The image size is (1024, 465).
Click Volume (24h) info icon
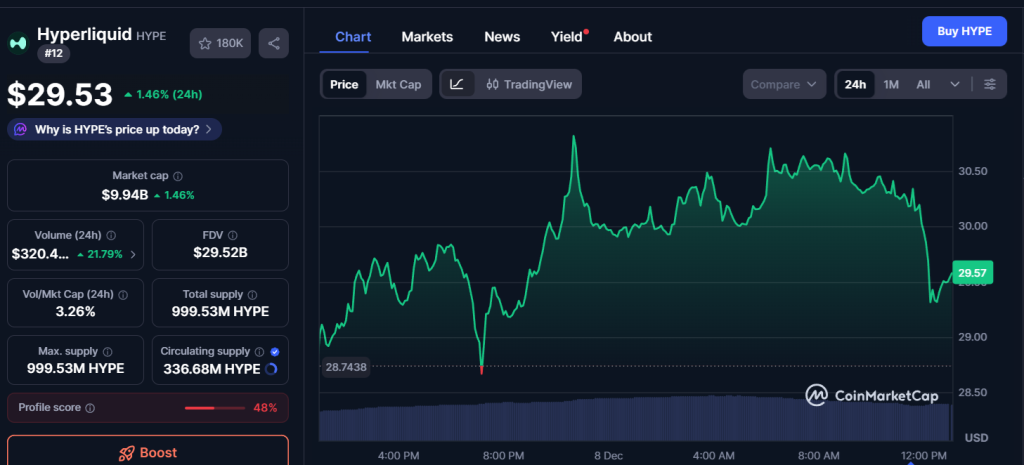[x=111, y=235]
